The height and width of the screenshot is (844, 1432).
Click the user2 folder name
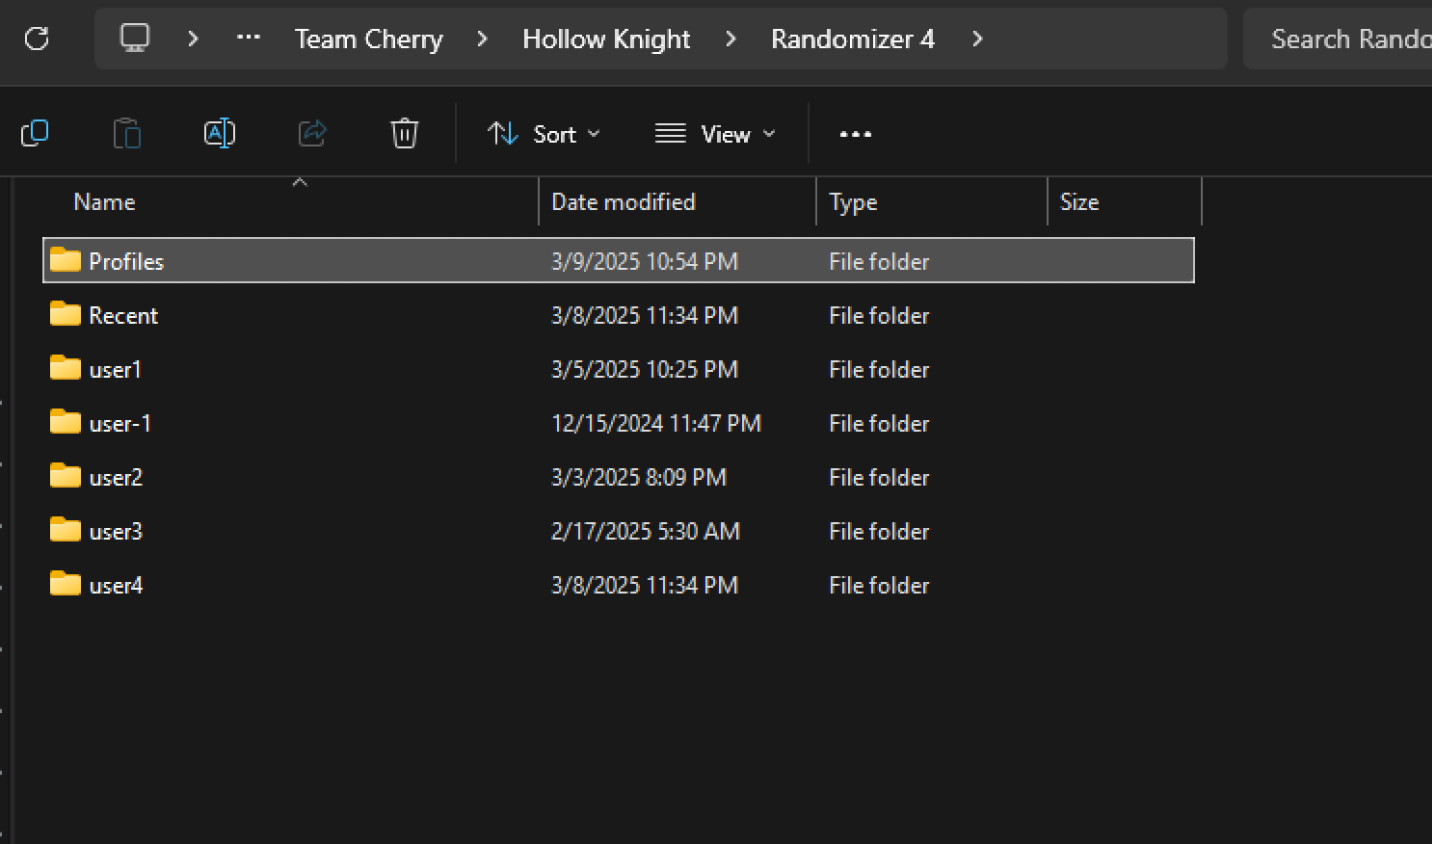[x=116, y=477]
